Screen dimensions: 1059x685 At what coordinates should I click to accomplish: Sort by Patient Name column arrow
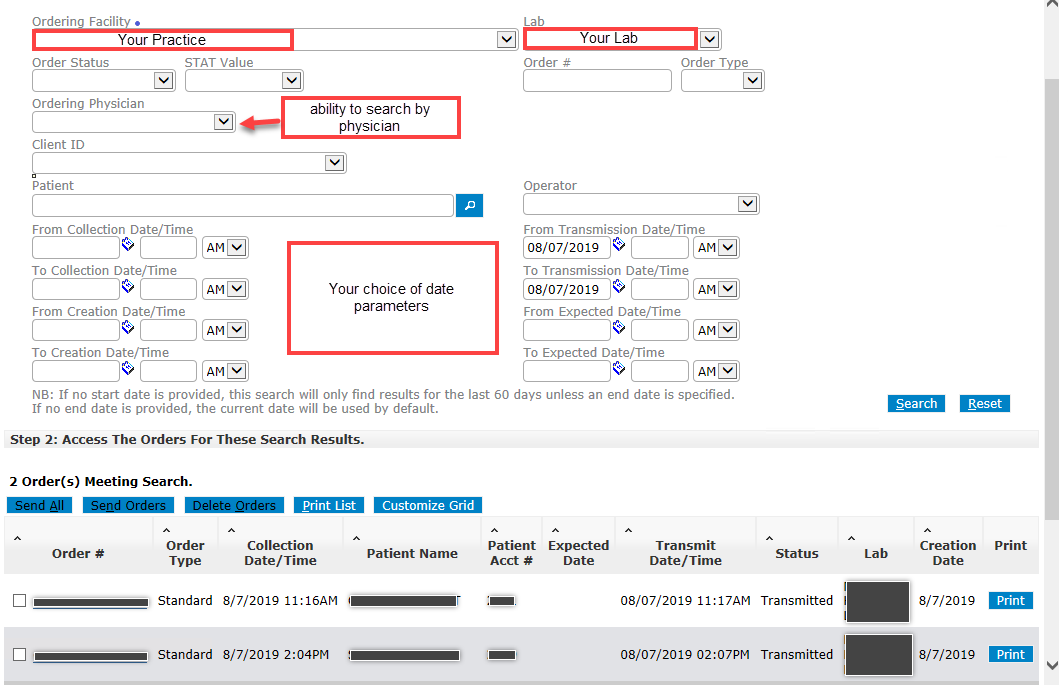(x=356, y=538)
